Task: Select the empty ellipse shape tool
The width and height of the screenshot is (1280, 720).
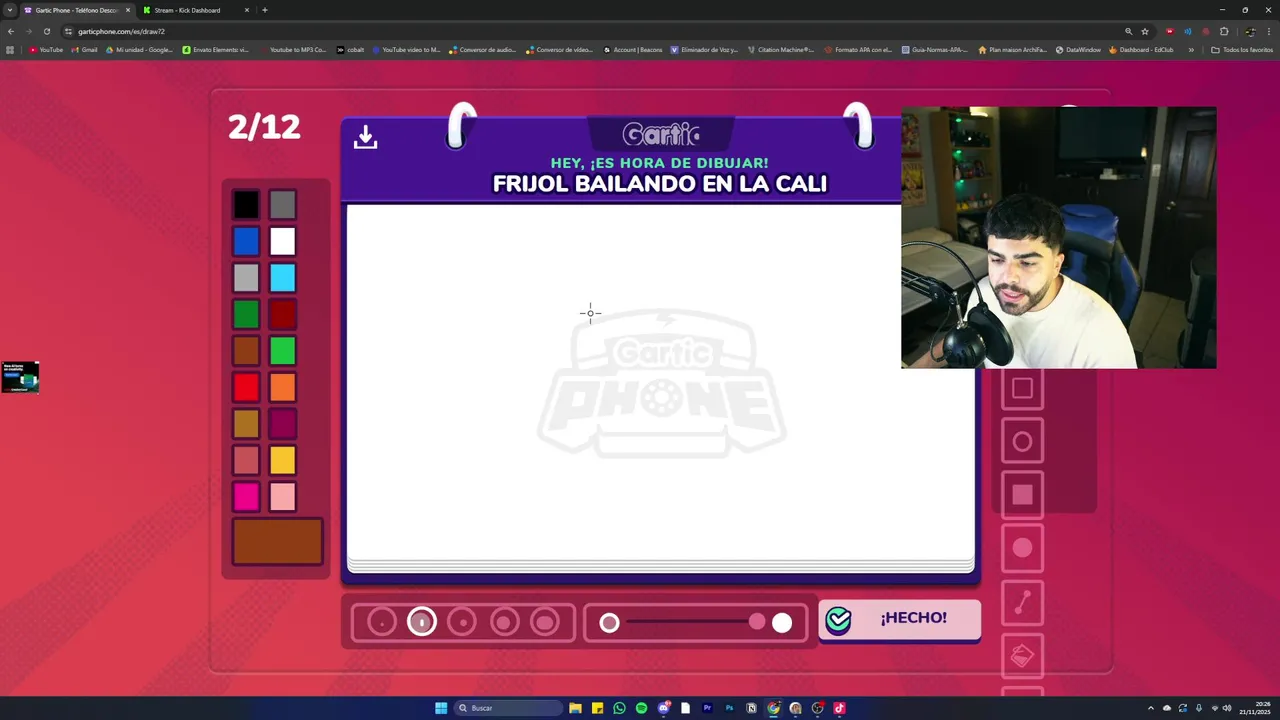Action: pos(1022,442)
